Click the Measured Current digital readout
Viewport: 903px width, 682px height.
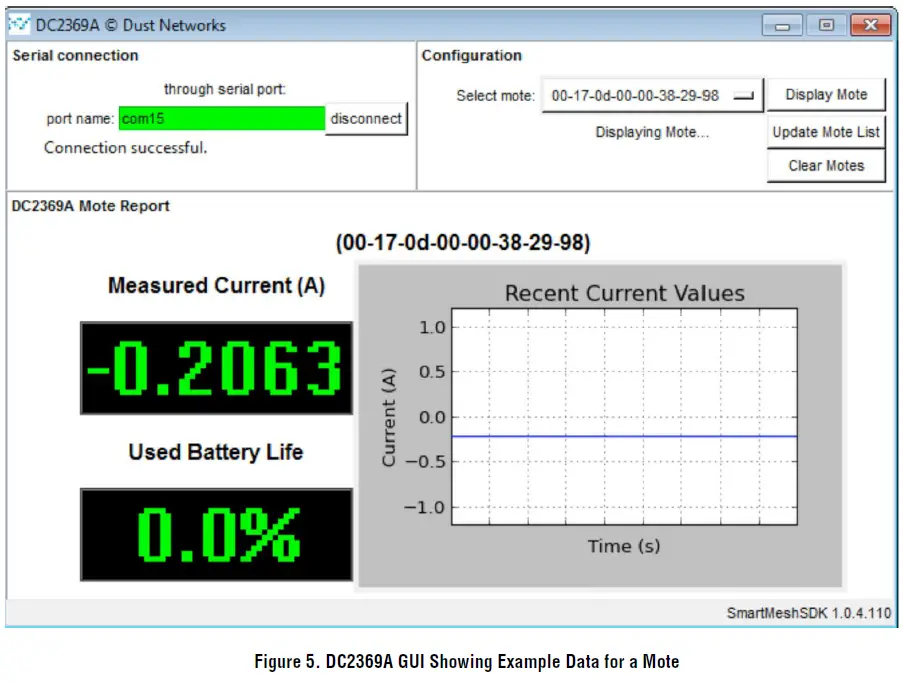215,368
